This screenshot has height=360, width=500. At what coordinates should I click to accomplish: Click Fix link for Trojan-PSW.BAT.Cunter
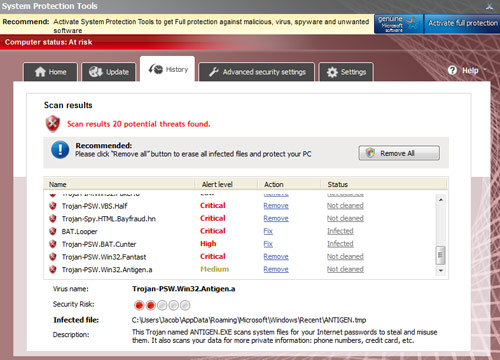click(268, 244)
